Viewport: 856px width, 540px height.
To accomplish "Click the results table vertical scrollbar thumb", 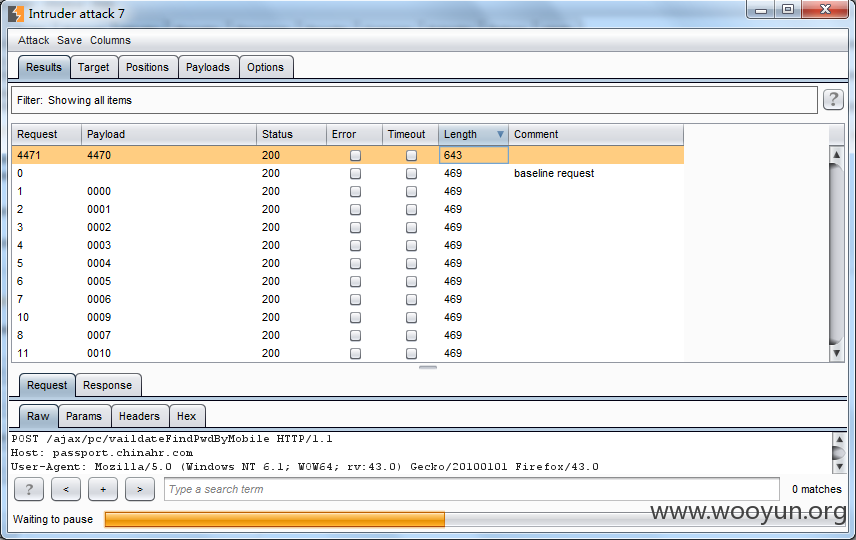I will click(x=836, y=254).
